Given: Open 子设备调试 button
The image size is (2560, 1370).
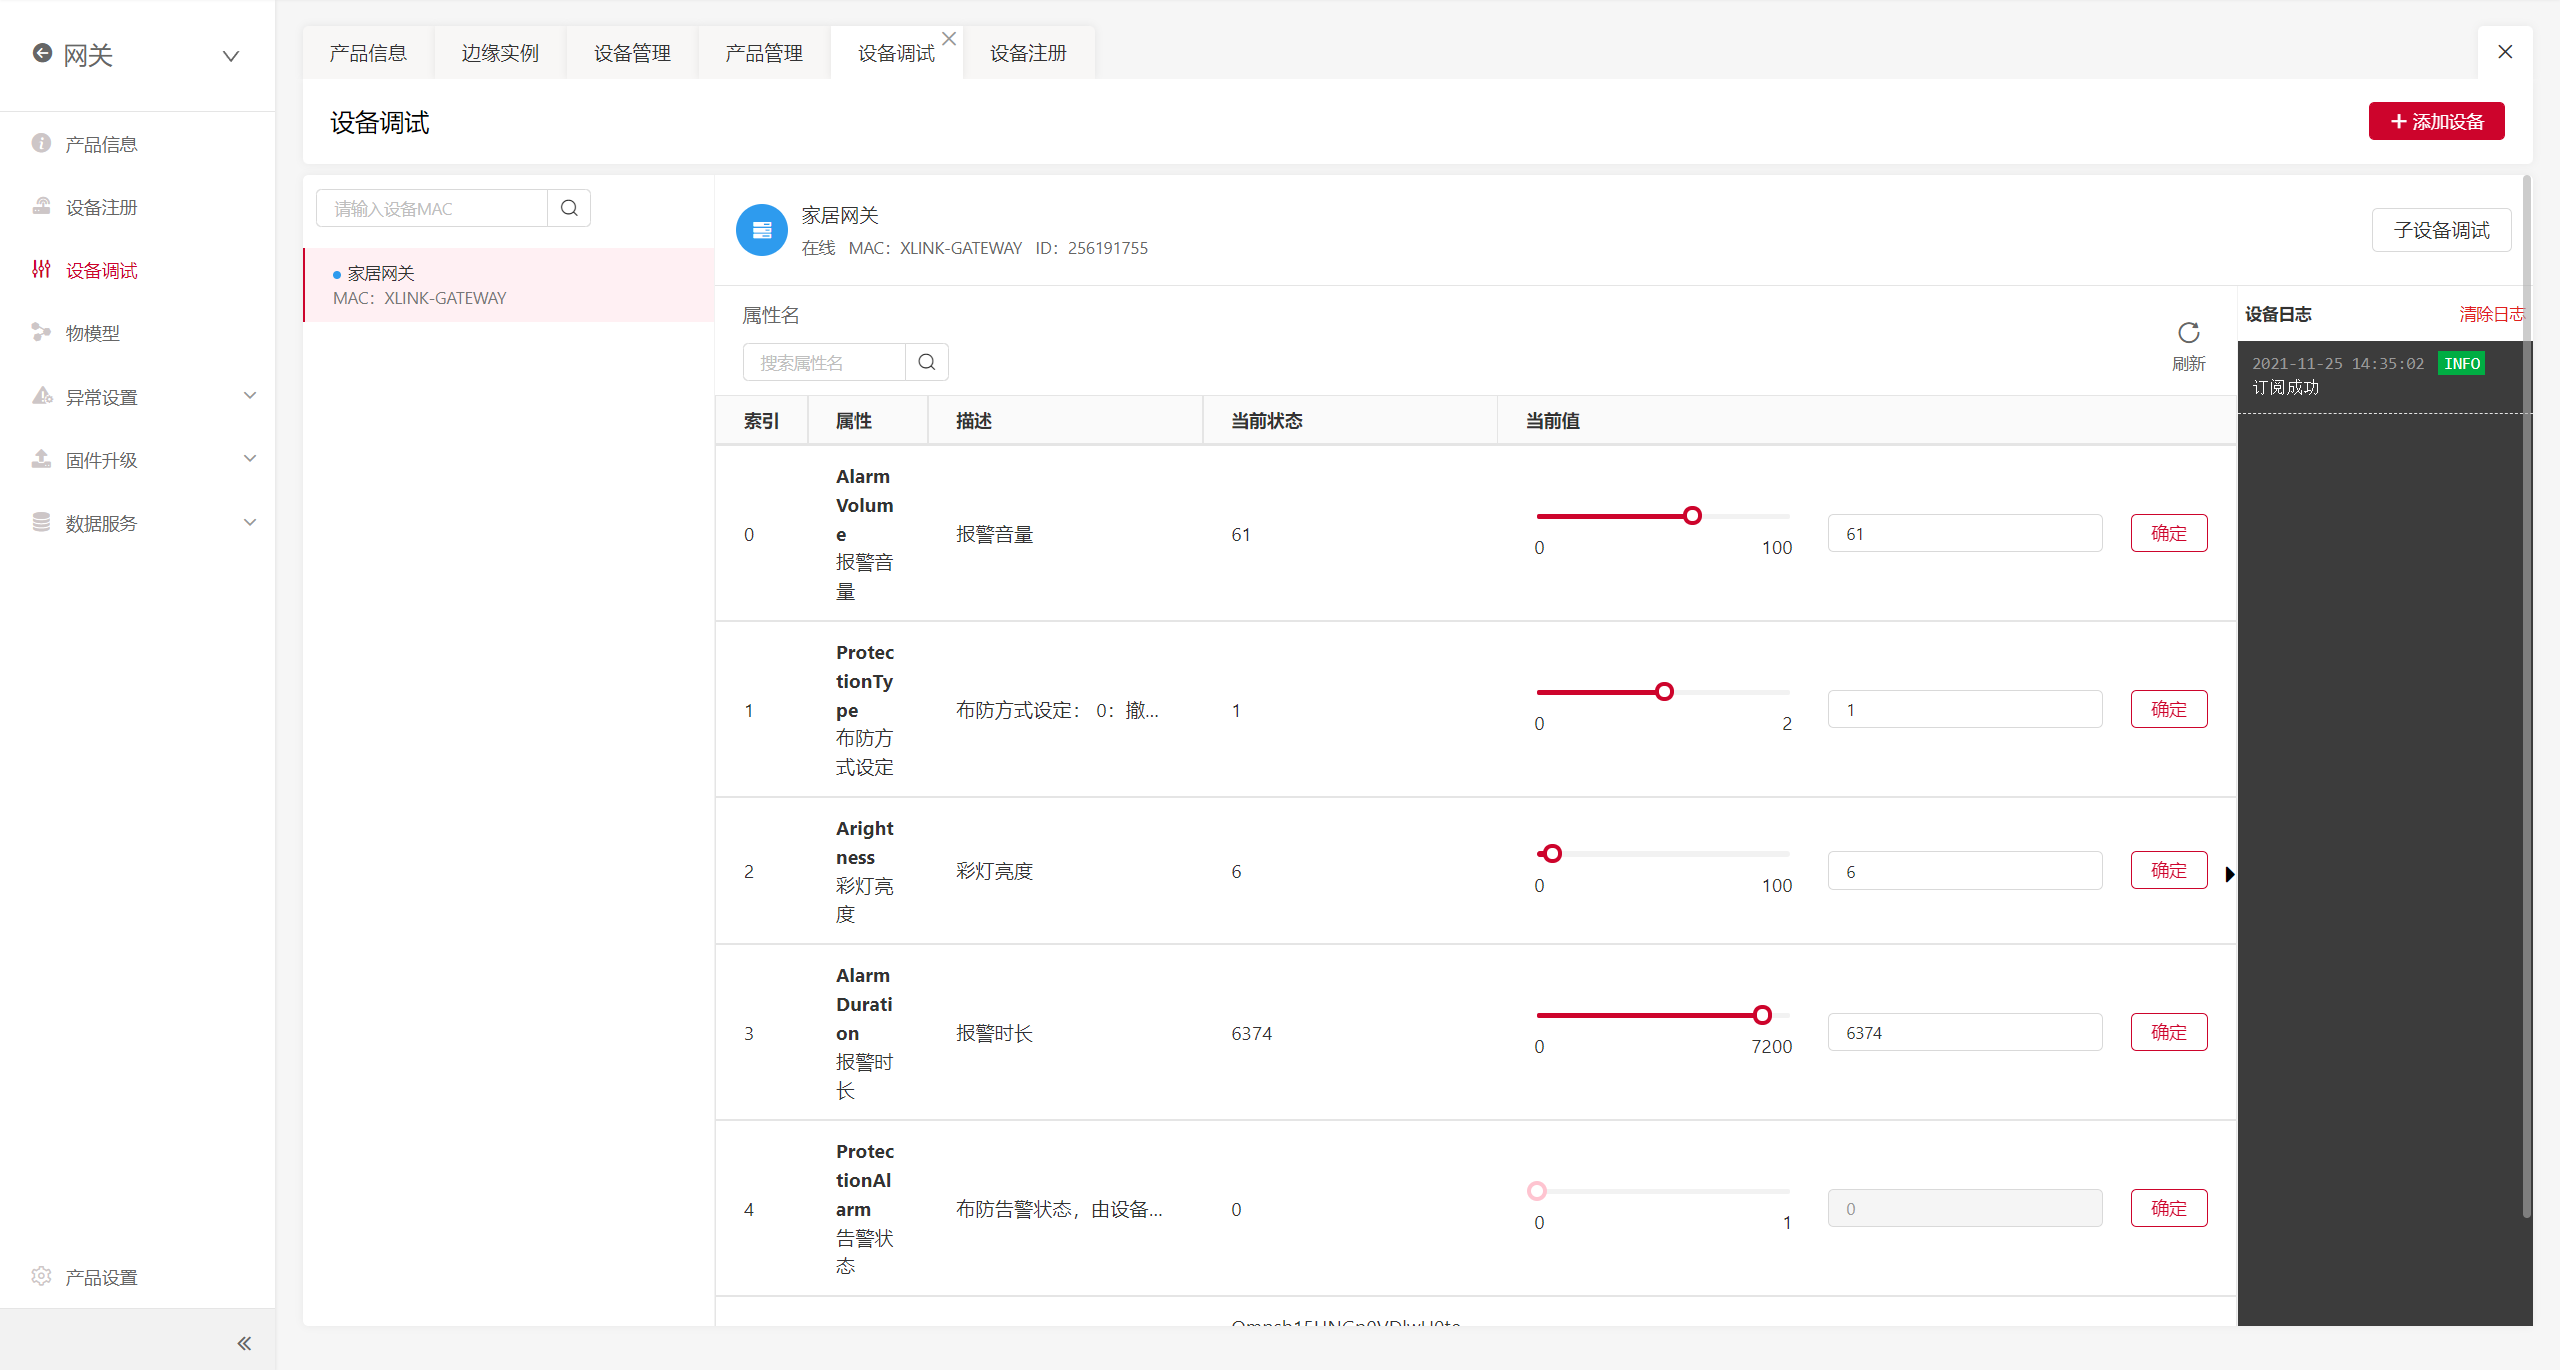Looking at the screenshot, I should 2441,230.
